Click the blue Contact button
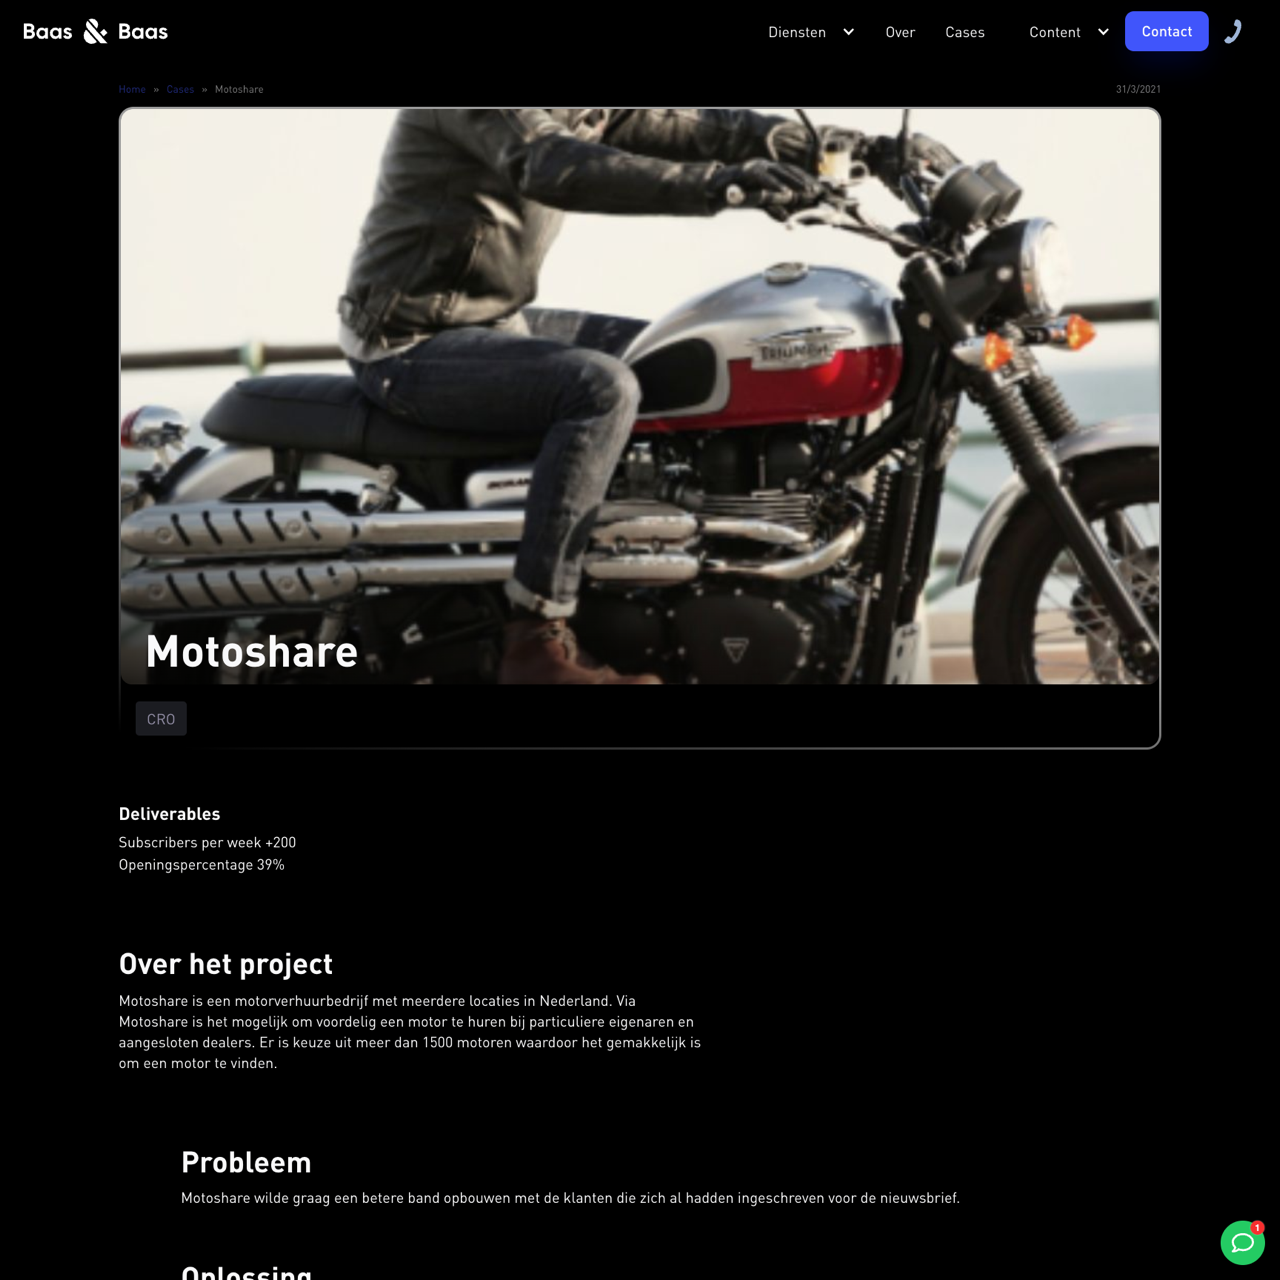1280x1280 pixels. (x=1167, y=31)
